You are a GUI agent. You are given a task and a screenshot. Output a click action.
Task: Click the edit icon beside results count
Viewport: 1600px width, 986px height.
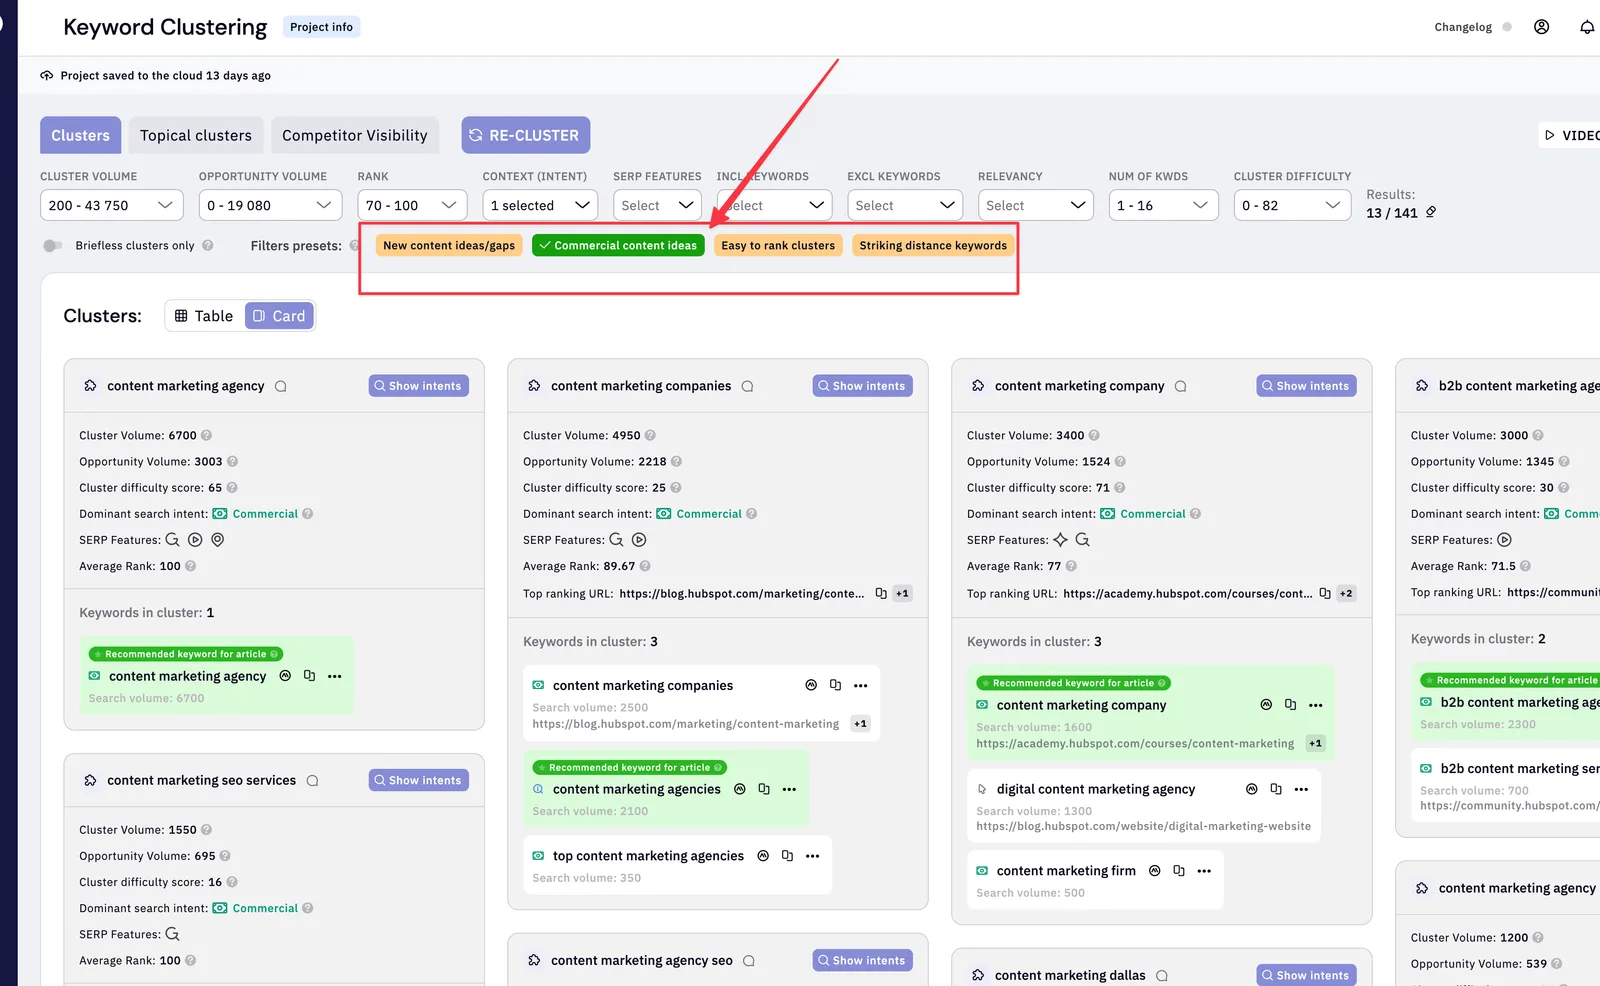point(1431,212)
